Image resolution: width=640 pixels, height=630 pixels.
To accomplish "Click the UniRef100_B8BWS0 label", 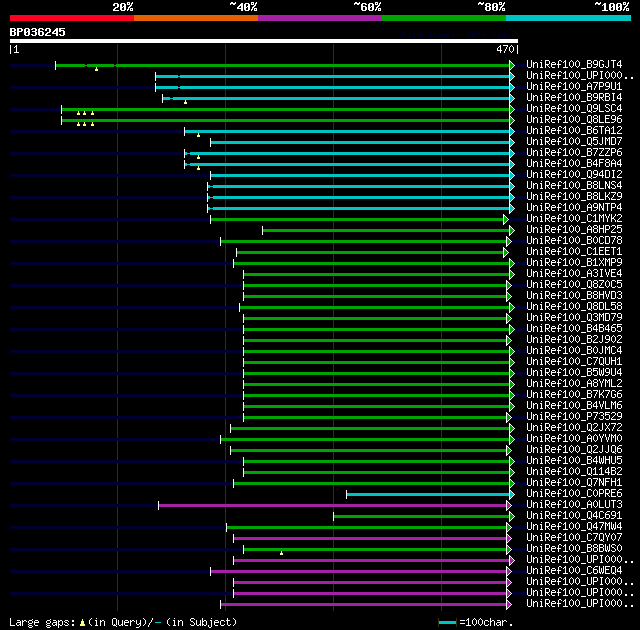I will (574, 549).
